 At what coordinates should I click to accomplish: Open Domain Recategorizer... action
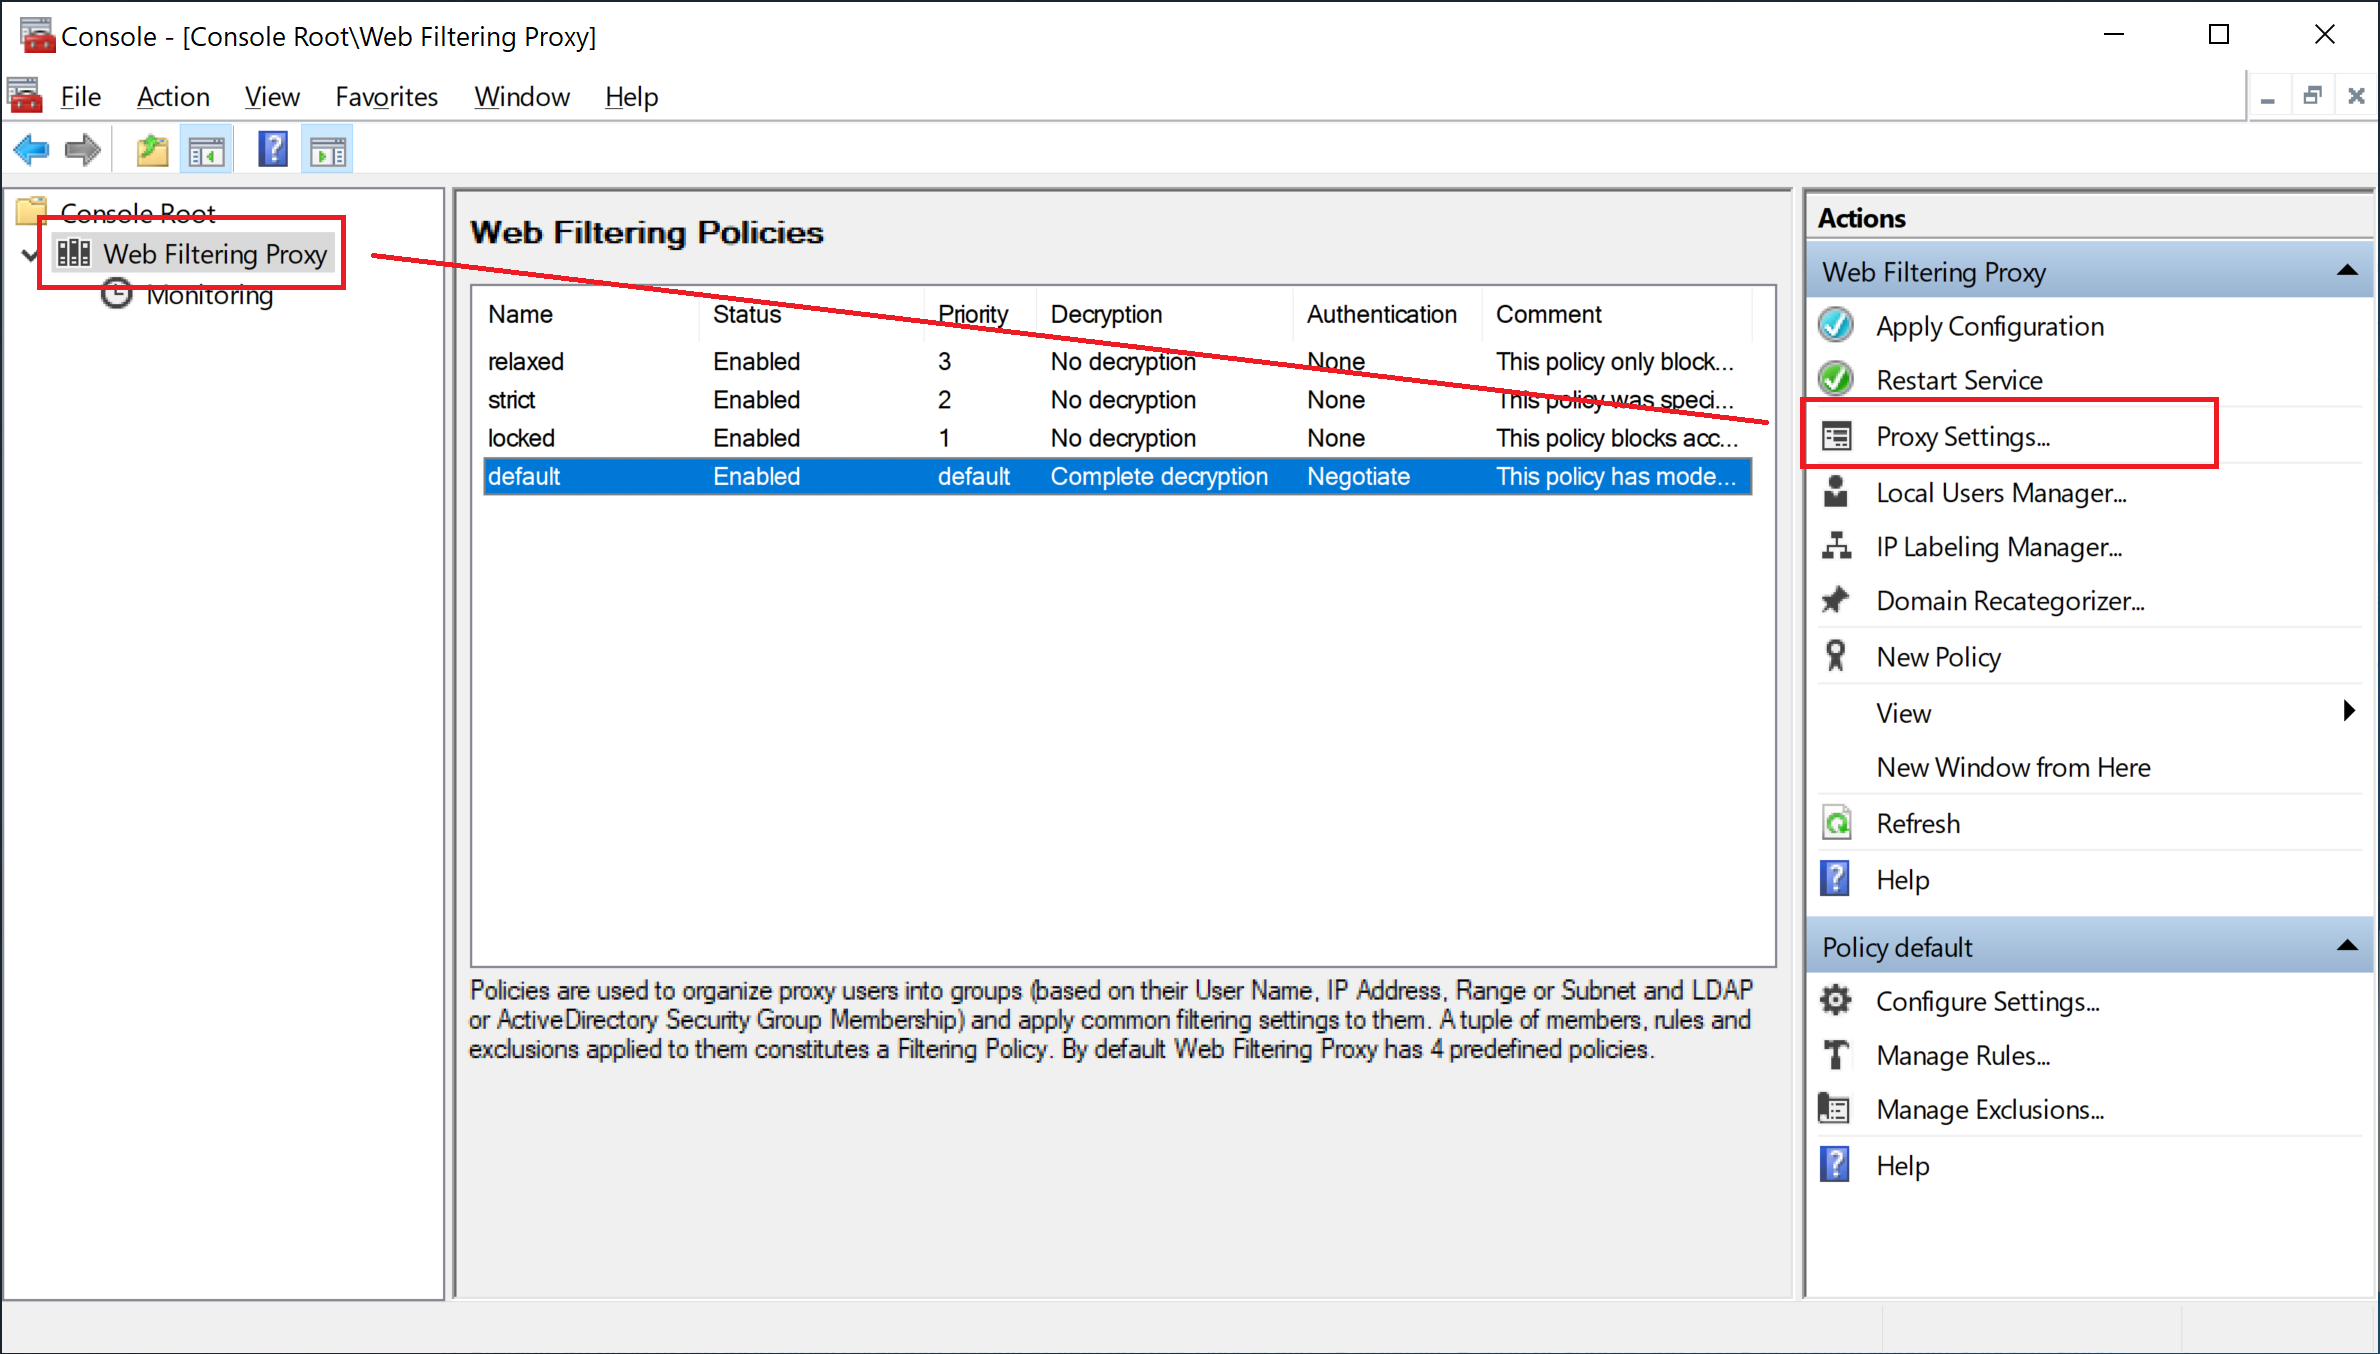pyautogui.click(x=2010, y=601)
